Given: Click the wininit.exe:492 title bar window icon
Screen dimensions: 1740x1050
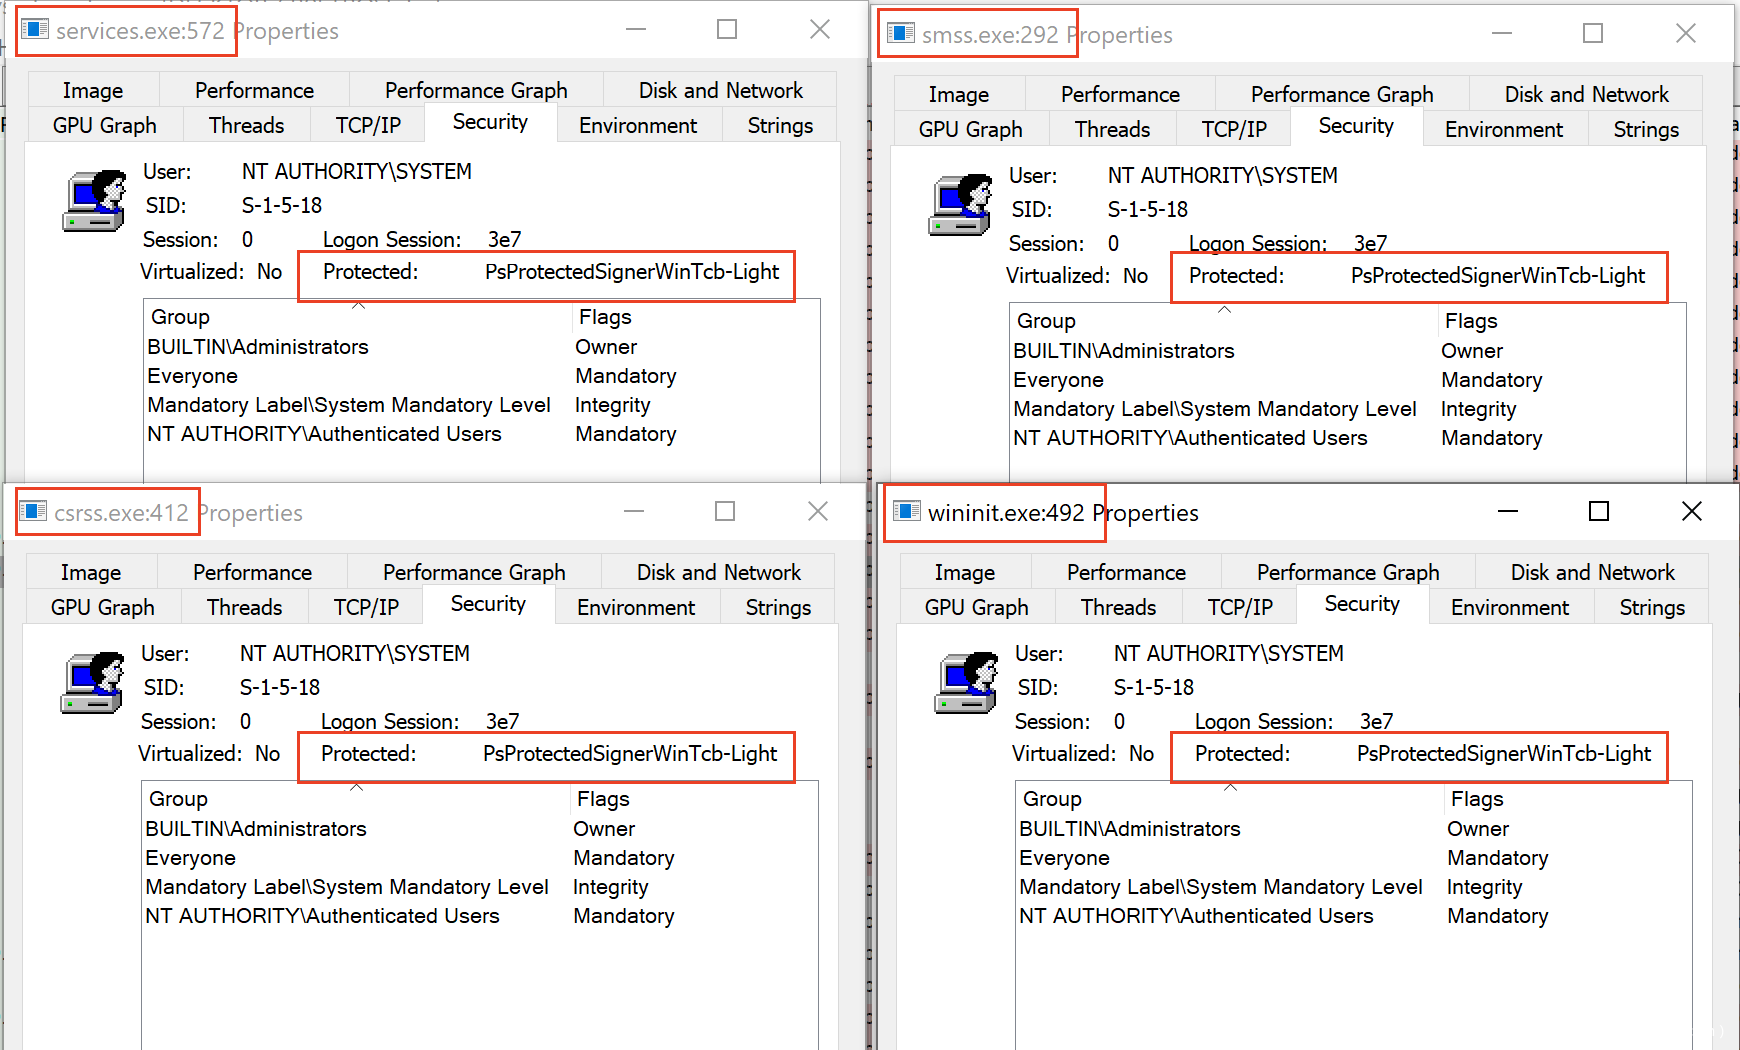Looking at the screenshot, I should pos(908,511).
